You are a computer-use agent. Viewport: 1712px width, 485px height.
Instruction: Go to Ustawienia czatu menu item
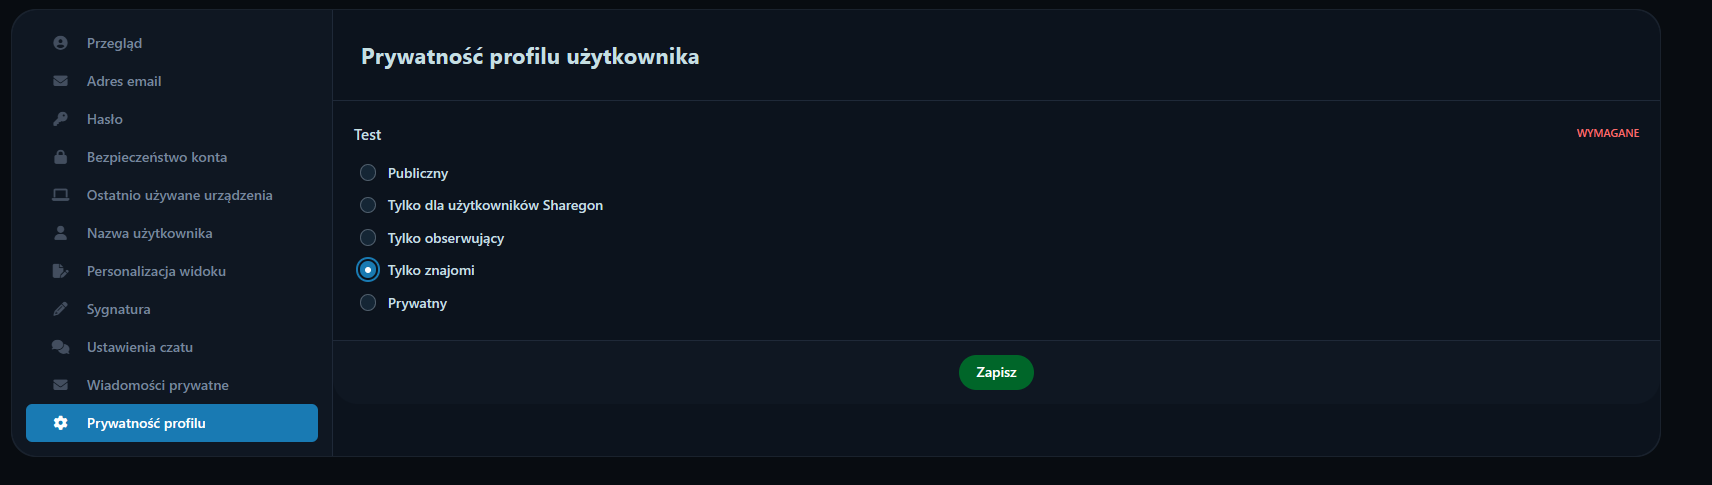(139, 347)
